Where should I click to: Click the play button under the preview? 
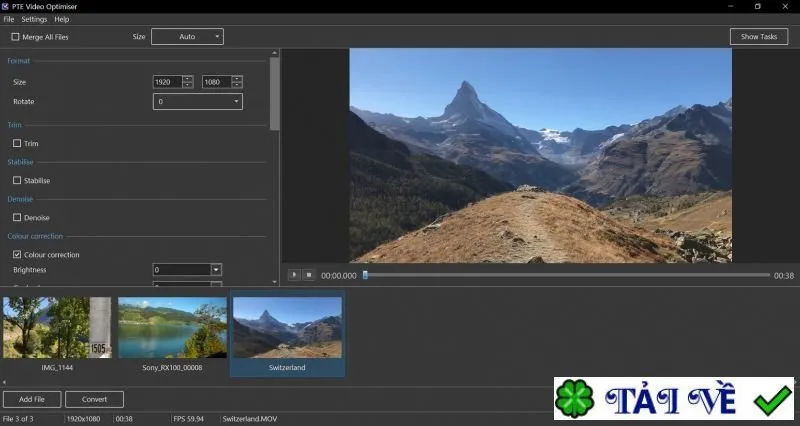pos(294,275)
